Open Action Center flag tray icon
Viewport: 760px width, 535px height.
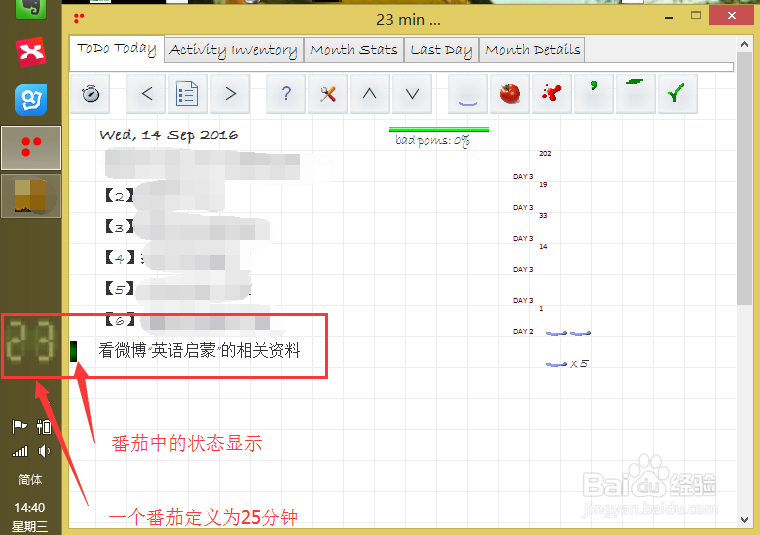click(19, 427)
